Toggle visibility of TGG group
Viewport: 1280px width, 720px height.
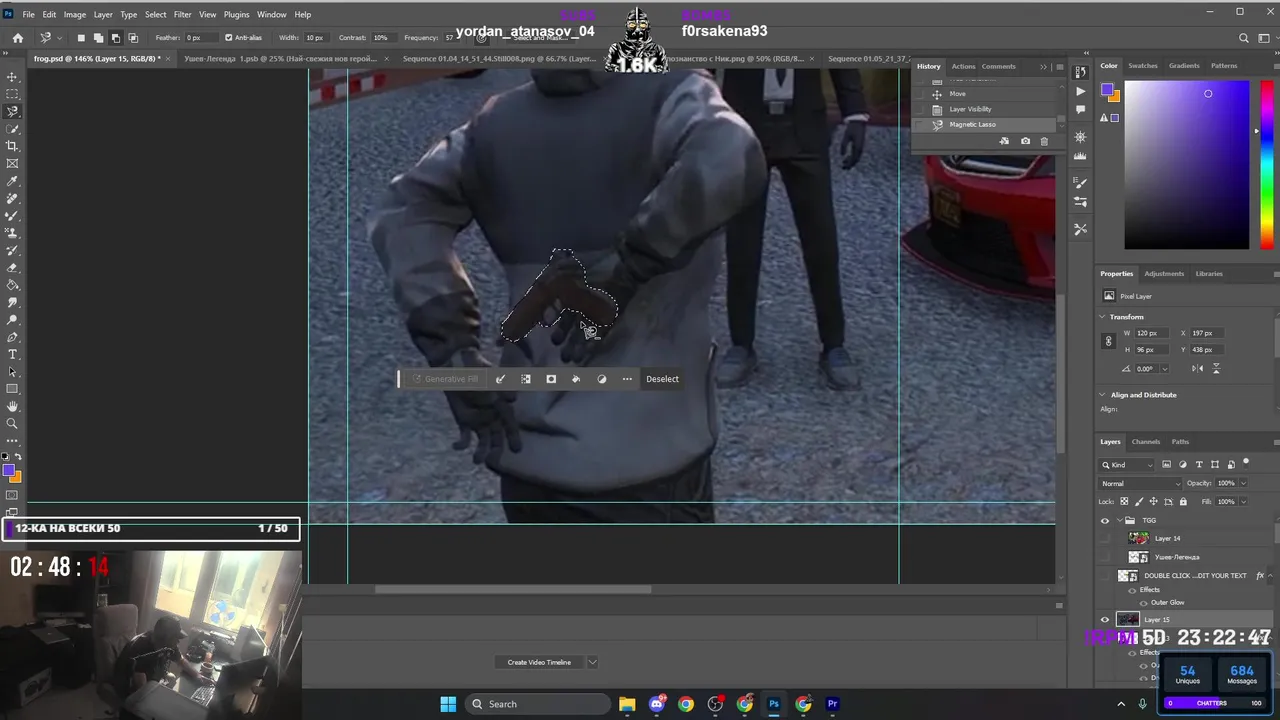[x=1105, y=520]
